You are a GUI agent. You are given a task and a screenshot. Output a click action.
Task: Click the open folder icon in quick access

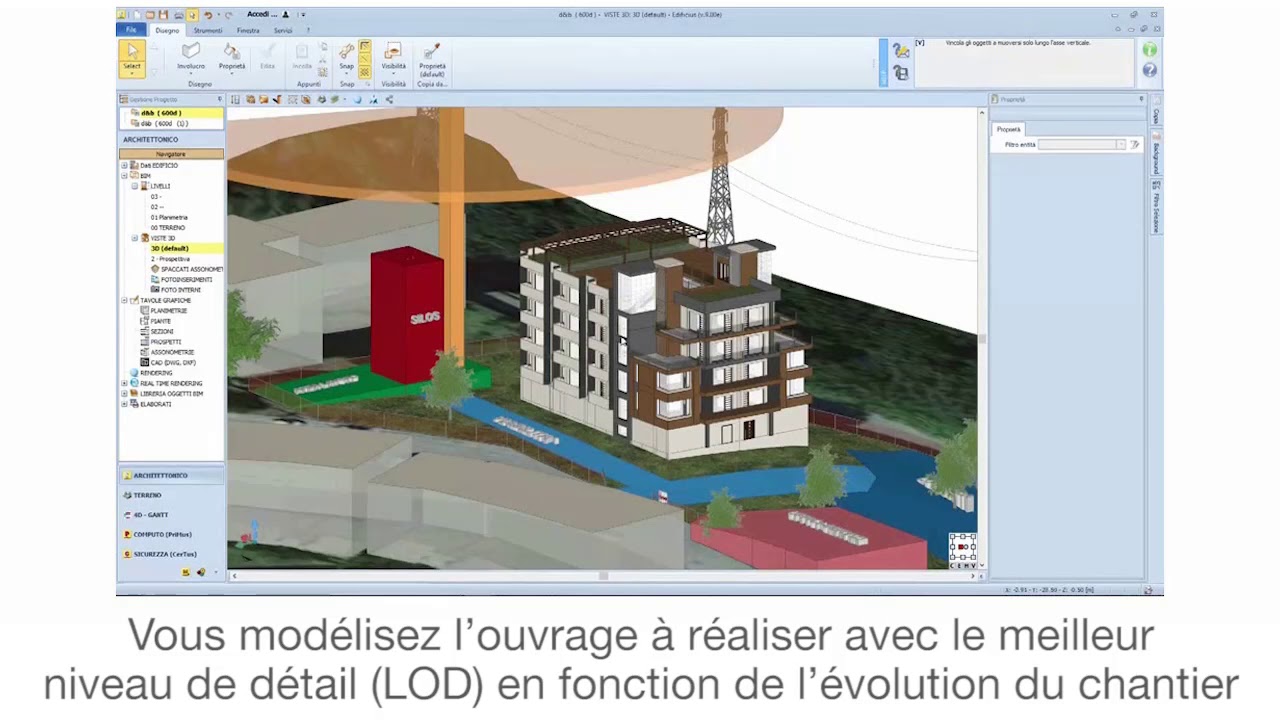tap(150, 15)
